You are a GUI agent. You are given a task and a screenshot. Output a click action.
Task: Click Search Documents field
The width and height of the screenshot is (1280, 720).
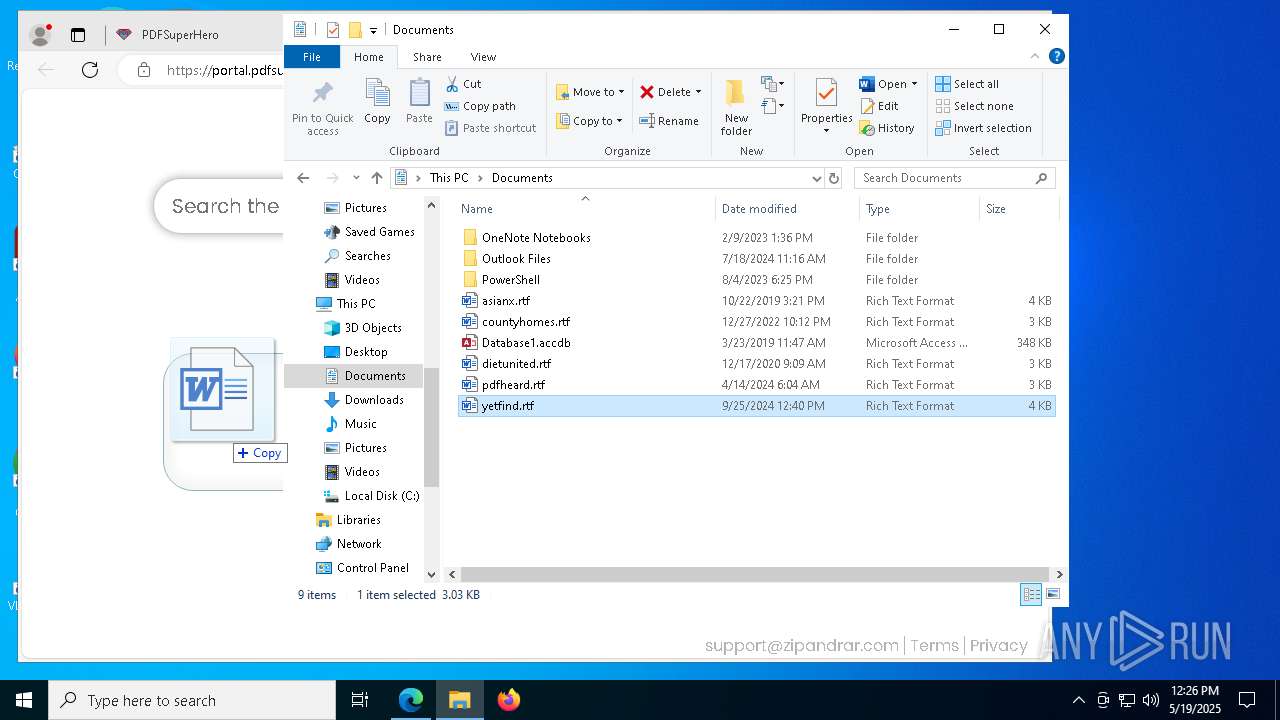[954, 178]
